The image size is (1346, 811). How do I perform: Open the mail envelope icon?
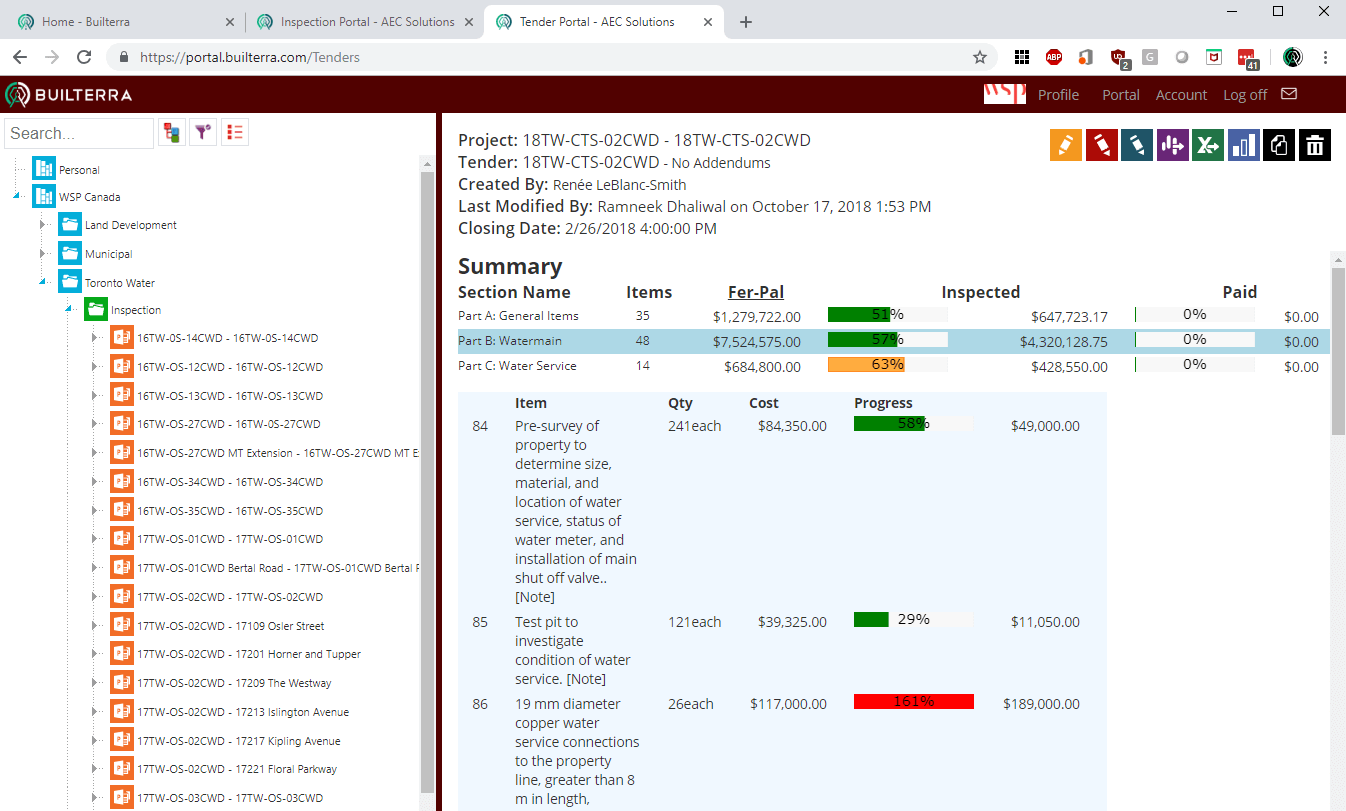[1289, 94]
